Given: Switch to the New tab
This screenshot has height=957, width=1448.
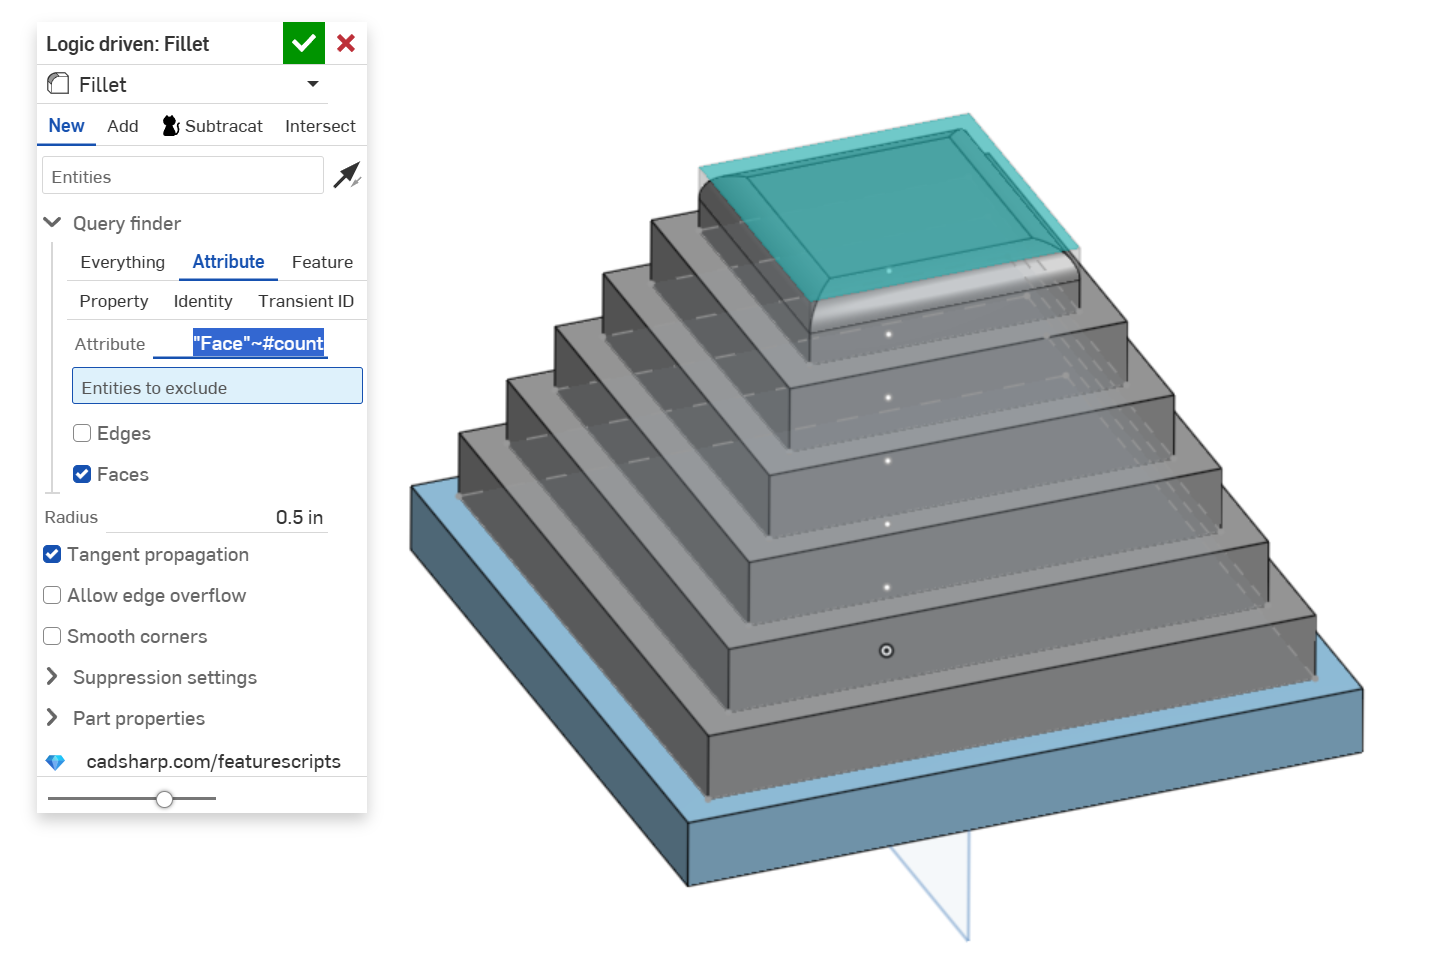Looking at the screenshot, I should pyautogui.click(x=66, y=126).
